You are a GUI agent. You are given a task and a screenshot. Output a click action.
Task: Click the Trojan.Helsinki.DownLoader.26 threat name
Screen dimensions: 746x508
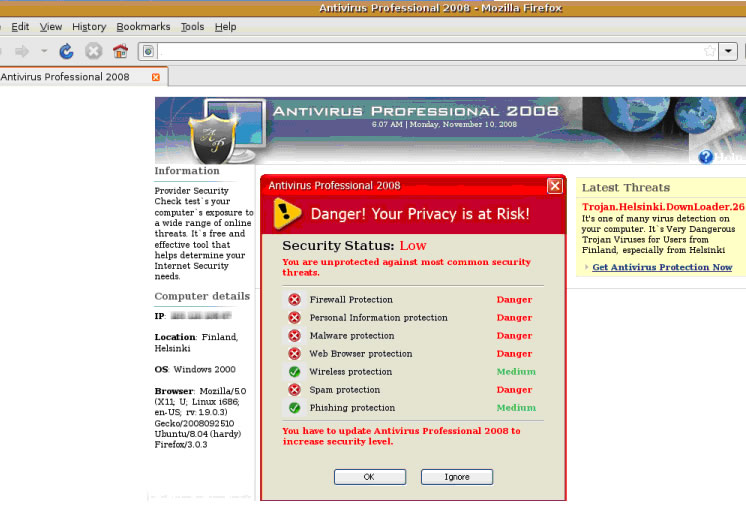coord(663,206)
